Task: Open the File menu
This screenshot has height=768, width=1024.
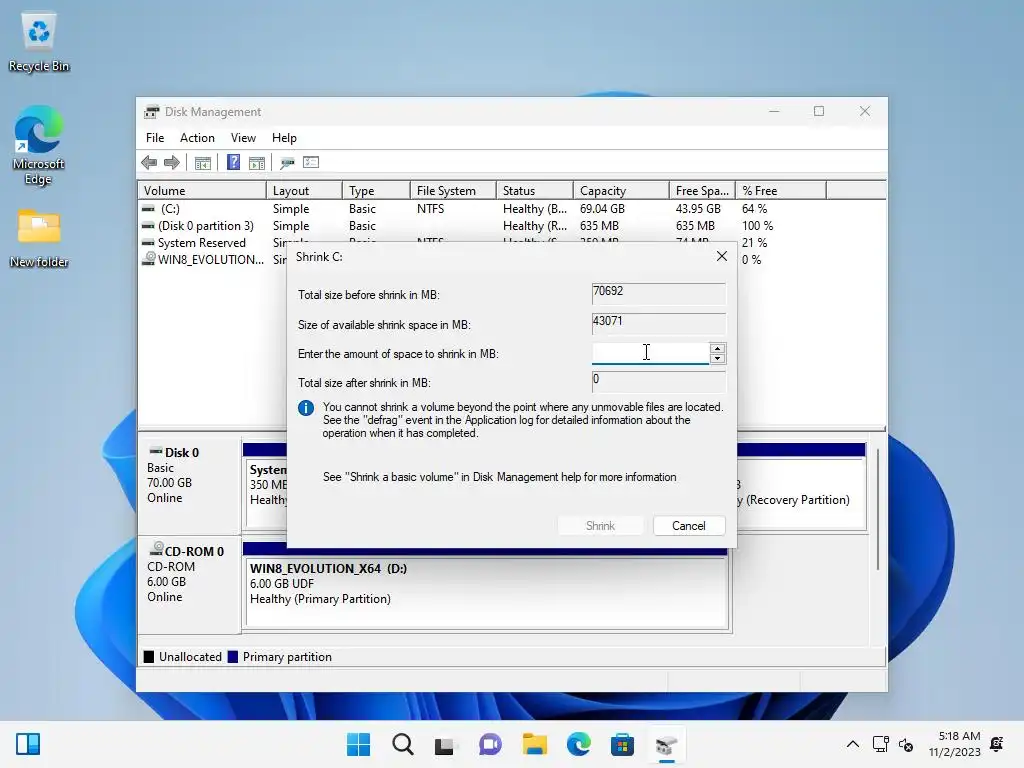Action: [x=155, y=138]
